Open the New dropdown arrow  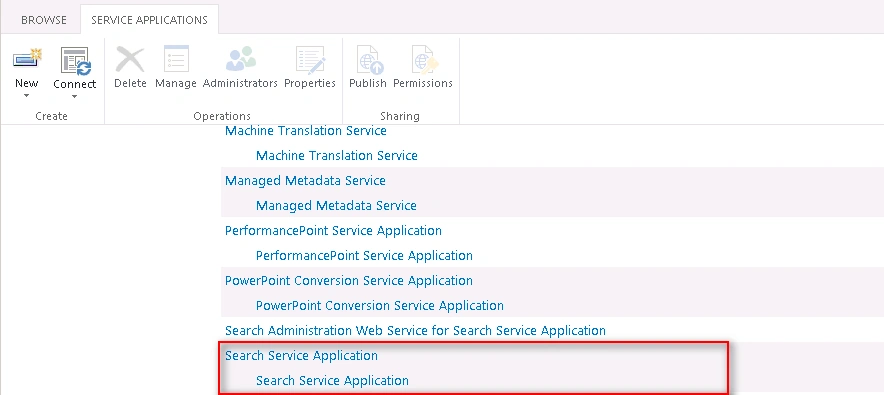[x=26, y=96]
